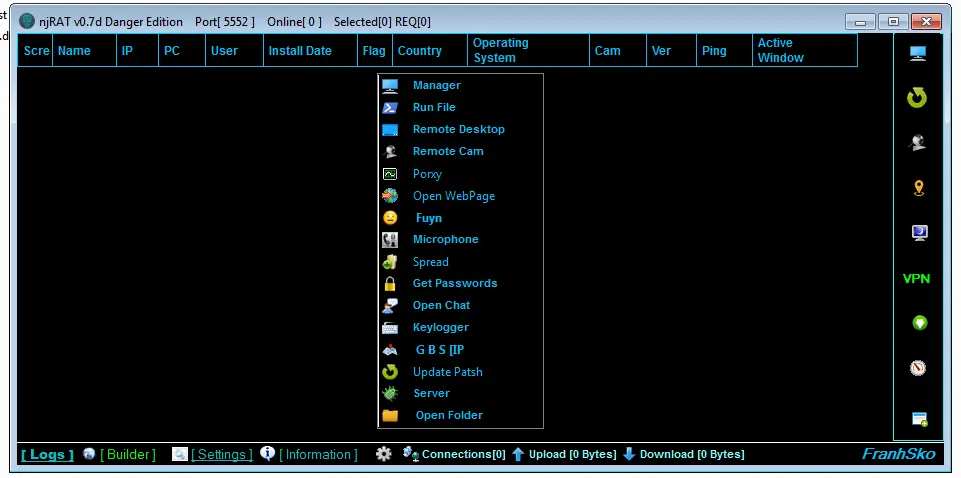Click the monitor icon atop the right sidebar
The height and width of the screenshot is (478, 961).
coord(917,54)
